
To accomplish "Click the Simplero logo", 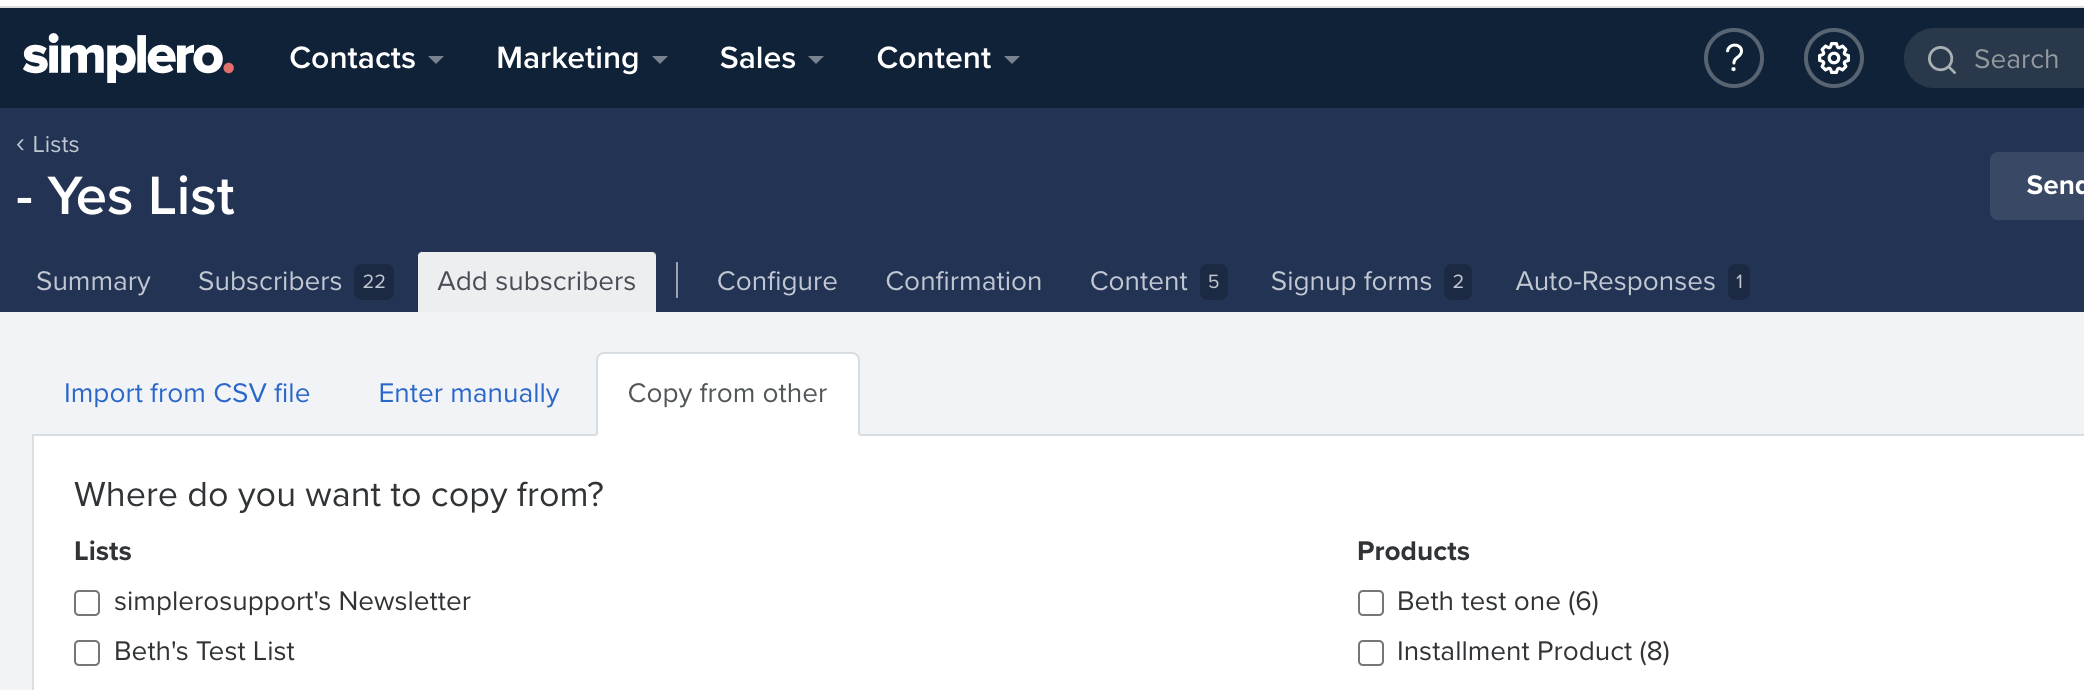I will coord(128,58).
